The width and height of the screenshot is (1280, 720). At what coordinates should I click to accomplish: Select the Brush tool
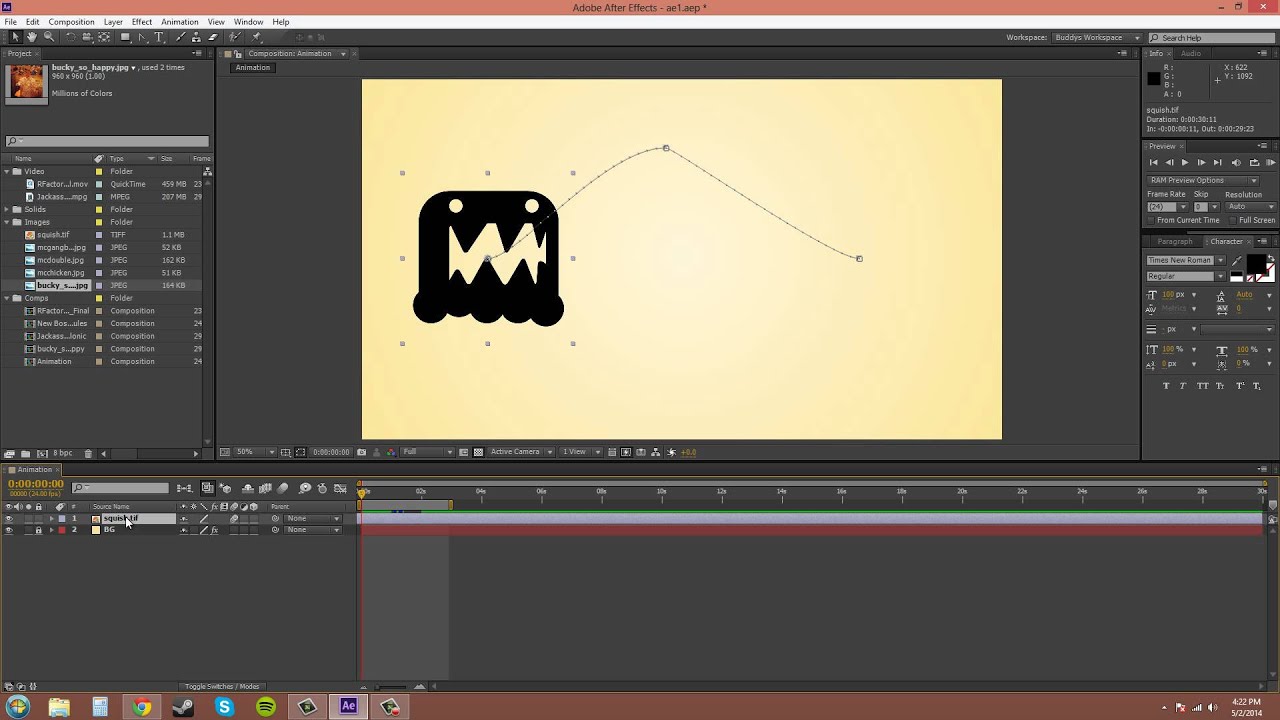(181, 37)
